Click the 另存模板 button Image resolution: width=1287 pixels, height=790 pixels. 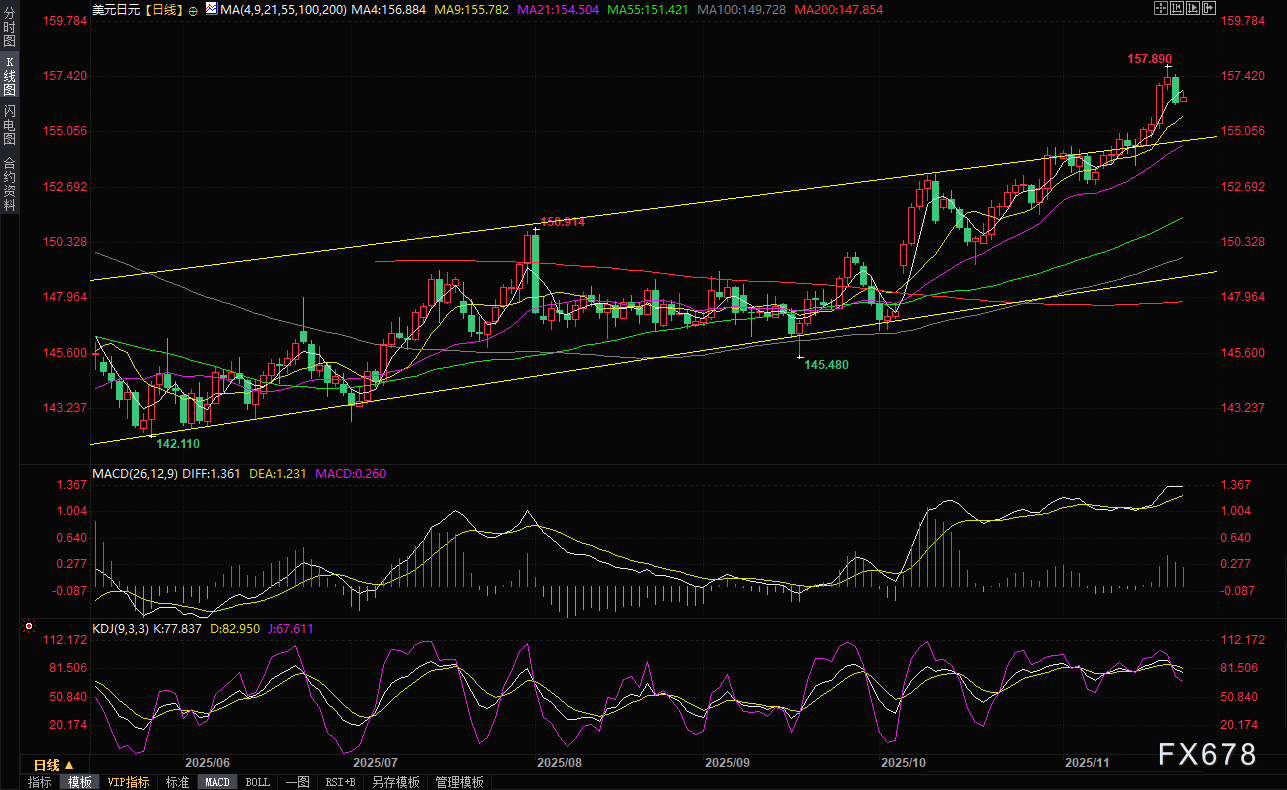(x=395, y=782)
